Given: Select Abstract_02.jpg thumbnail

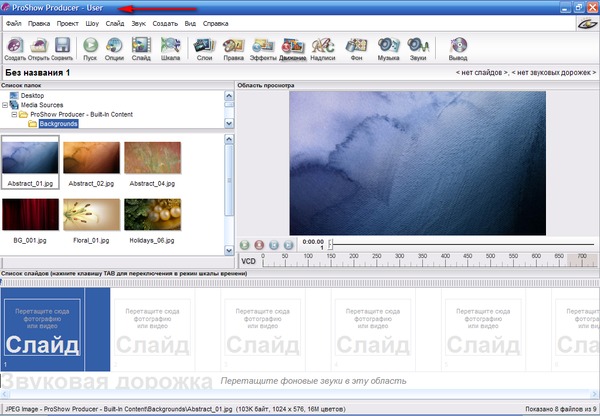Looking at the screenshot, I should (91, 164).
